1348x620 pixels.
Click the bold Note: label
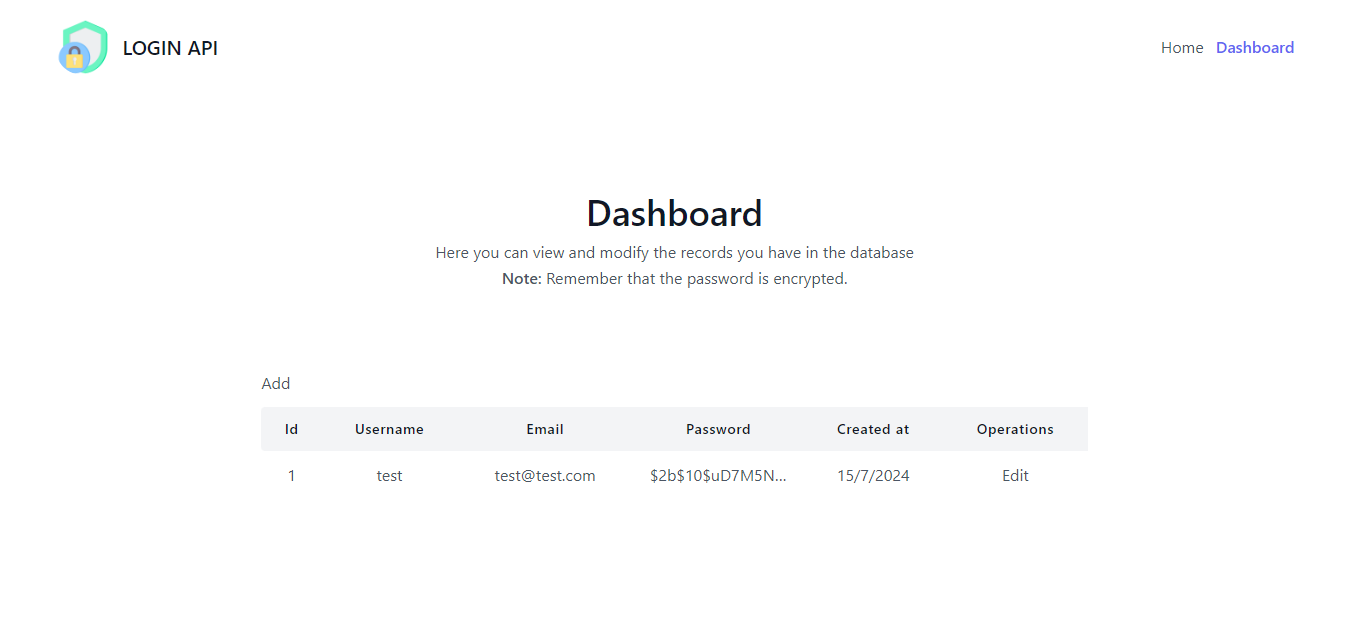click(522, 279)
